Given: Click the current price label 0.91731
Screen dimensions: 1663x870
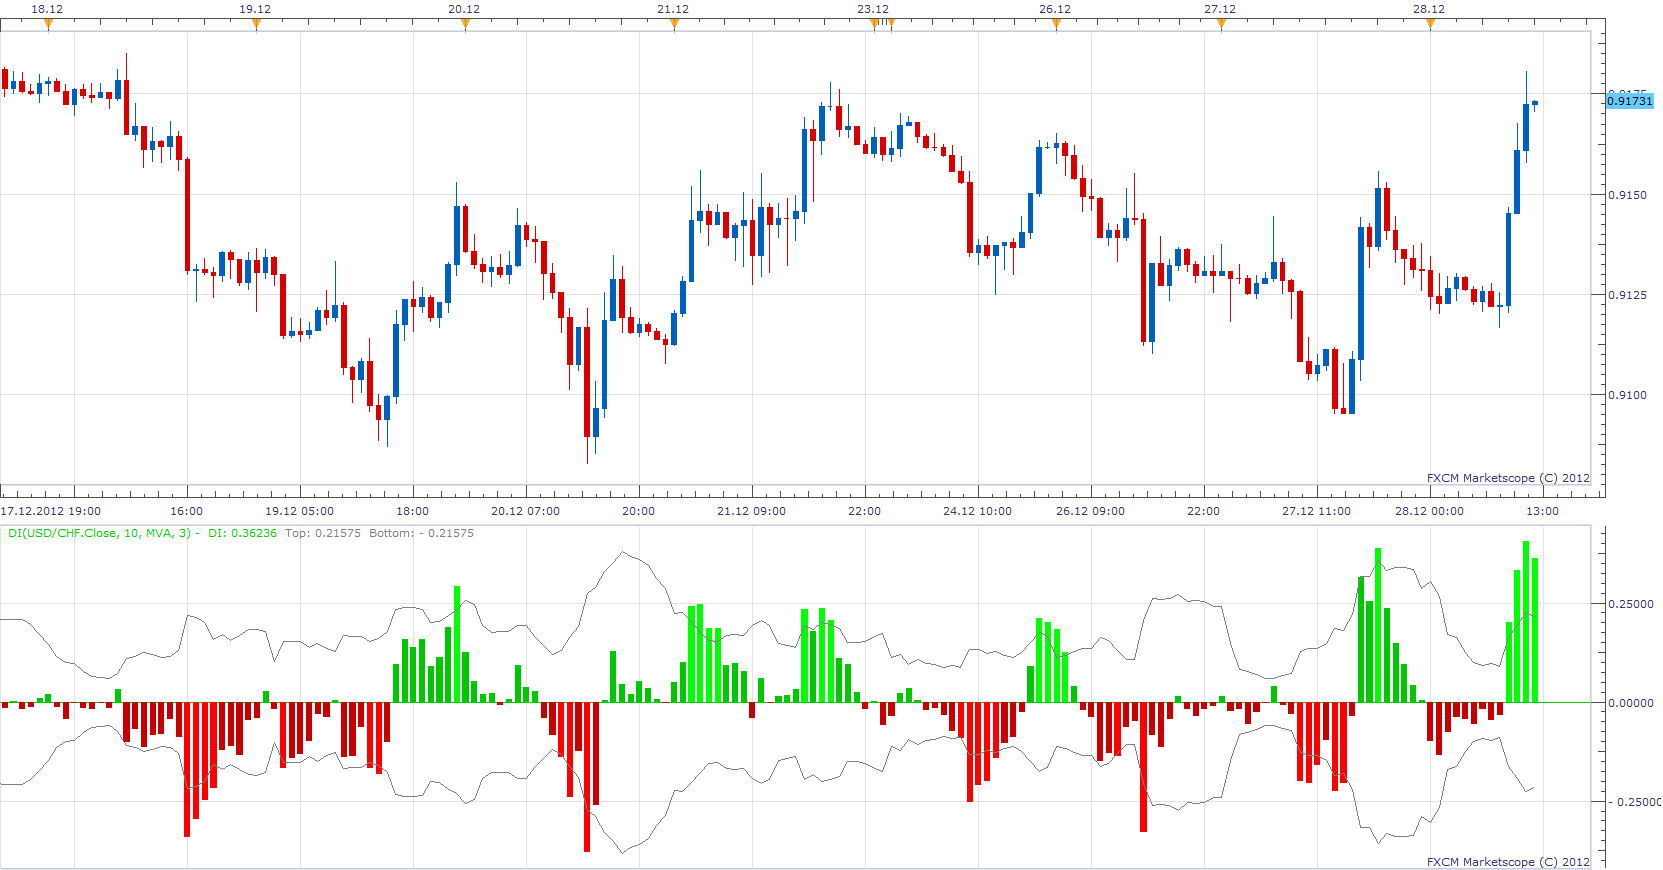Looking at the screenshot, I should (1630, 101).
